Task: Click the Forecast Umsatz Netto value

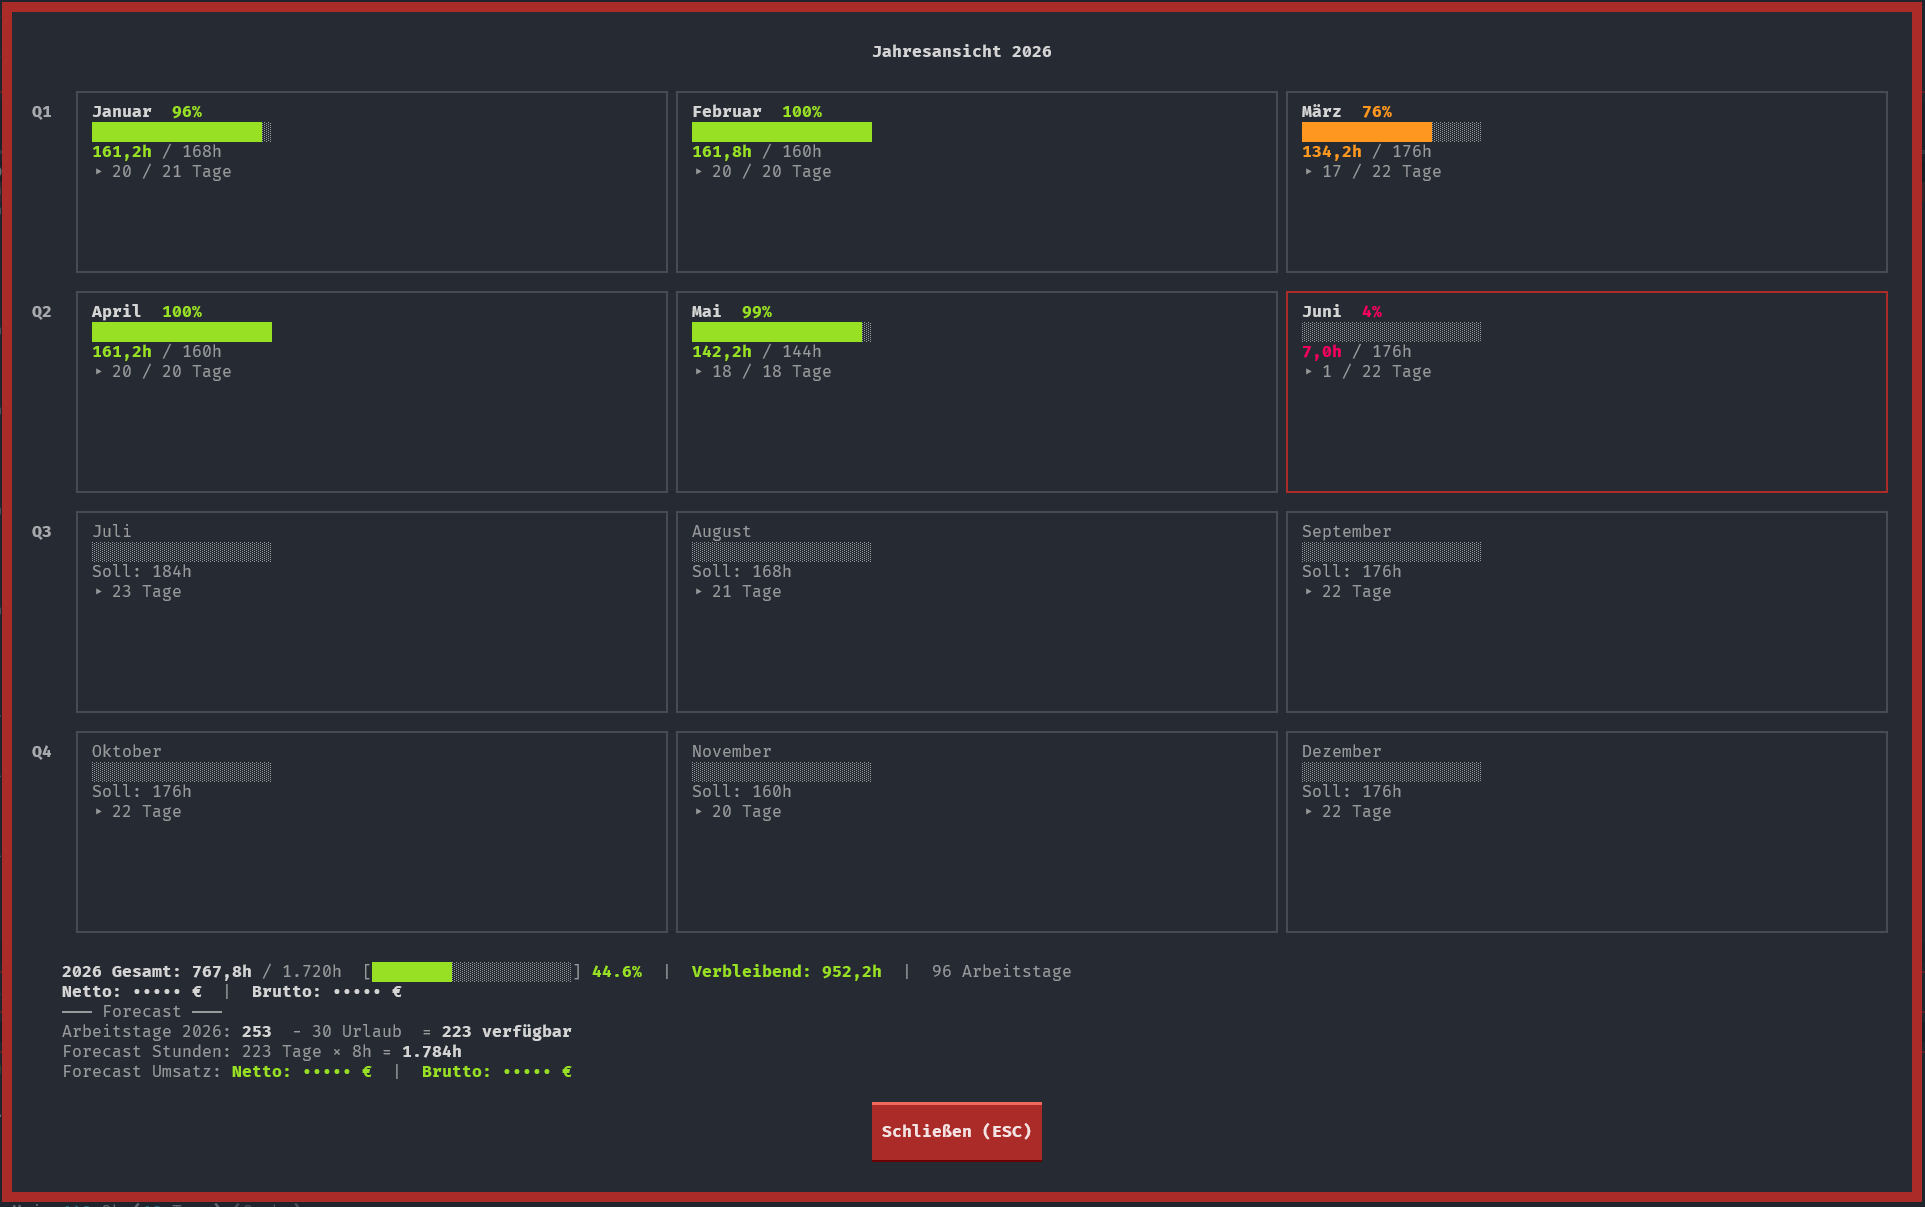Action: 302,1072
